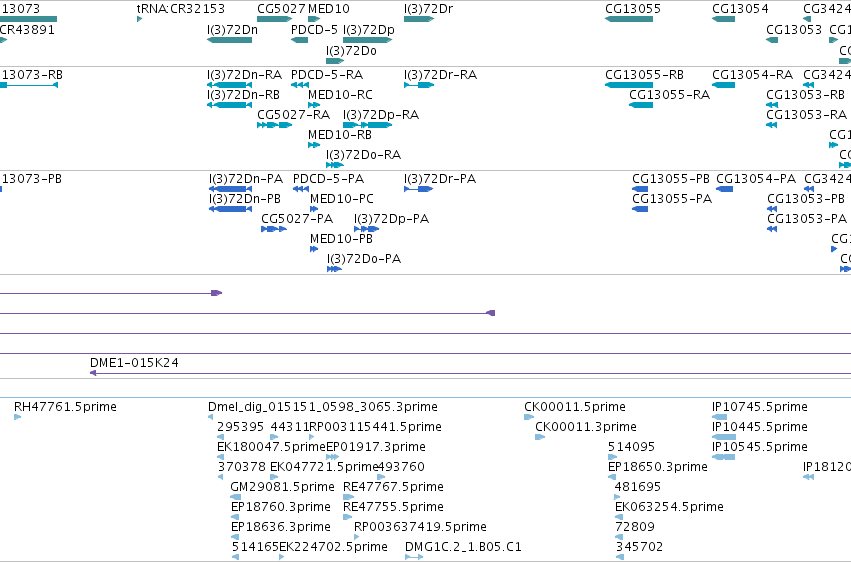The image size is (851, 562).
Task: Click protein l(3)72Do-PA
Action: point(364,259)
